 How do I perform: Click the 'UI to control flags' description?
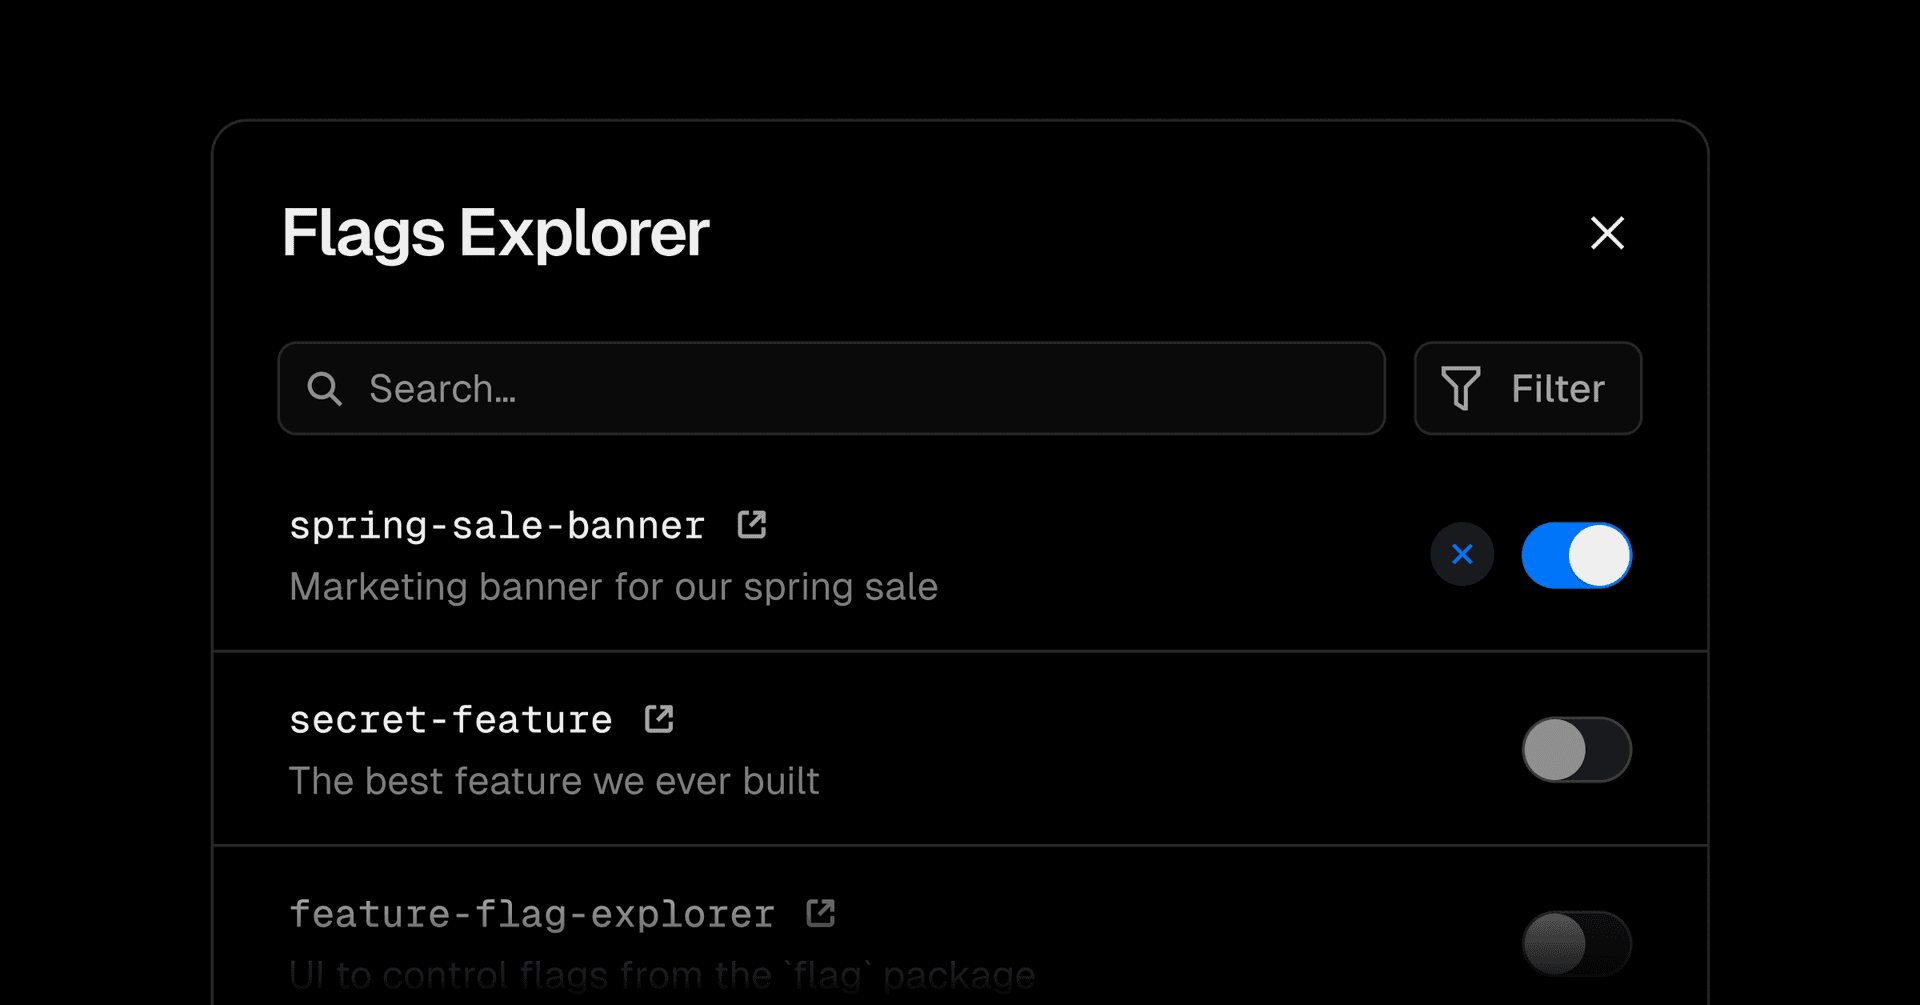point(661,975)
